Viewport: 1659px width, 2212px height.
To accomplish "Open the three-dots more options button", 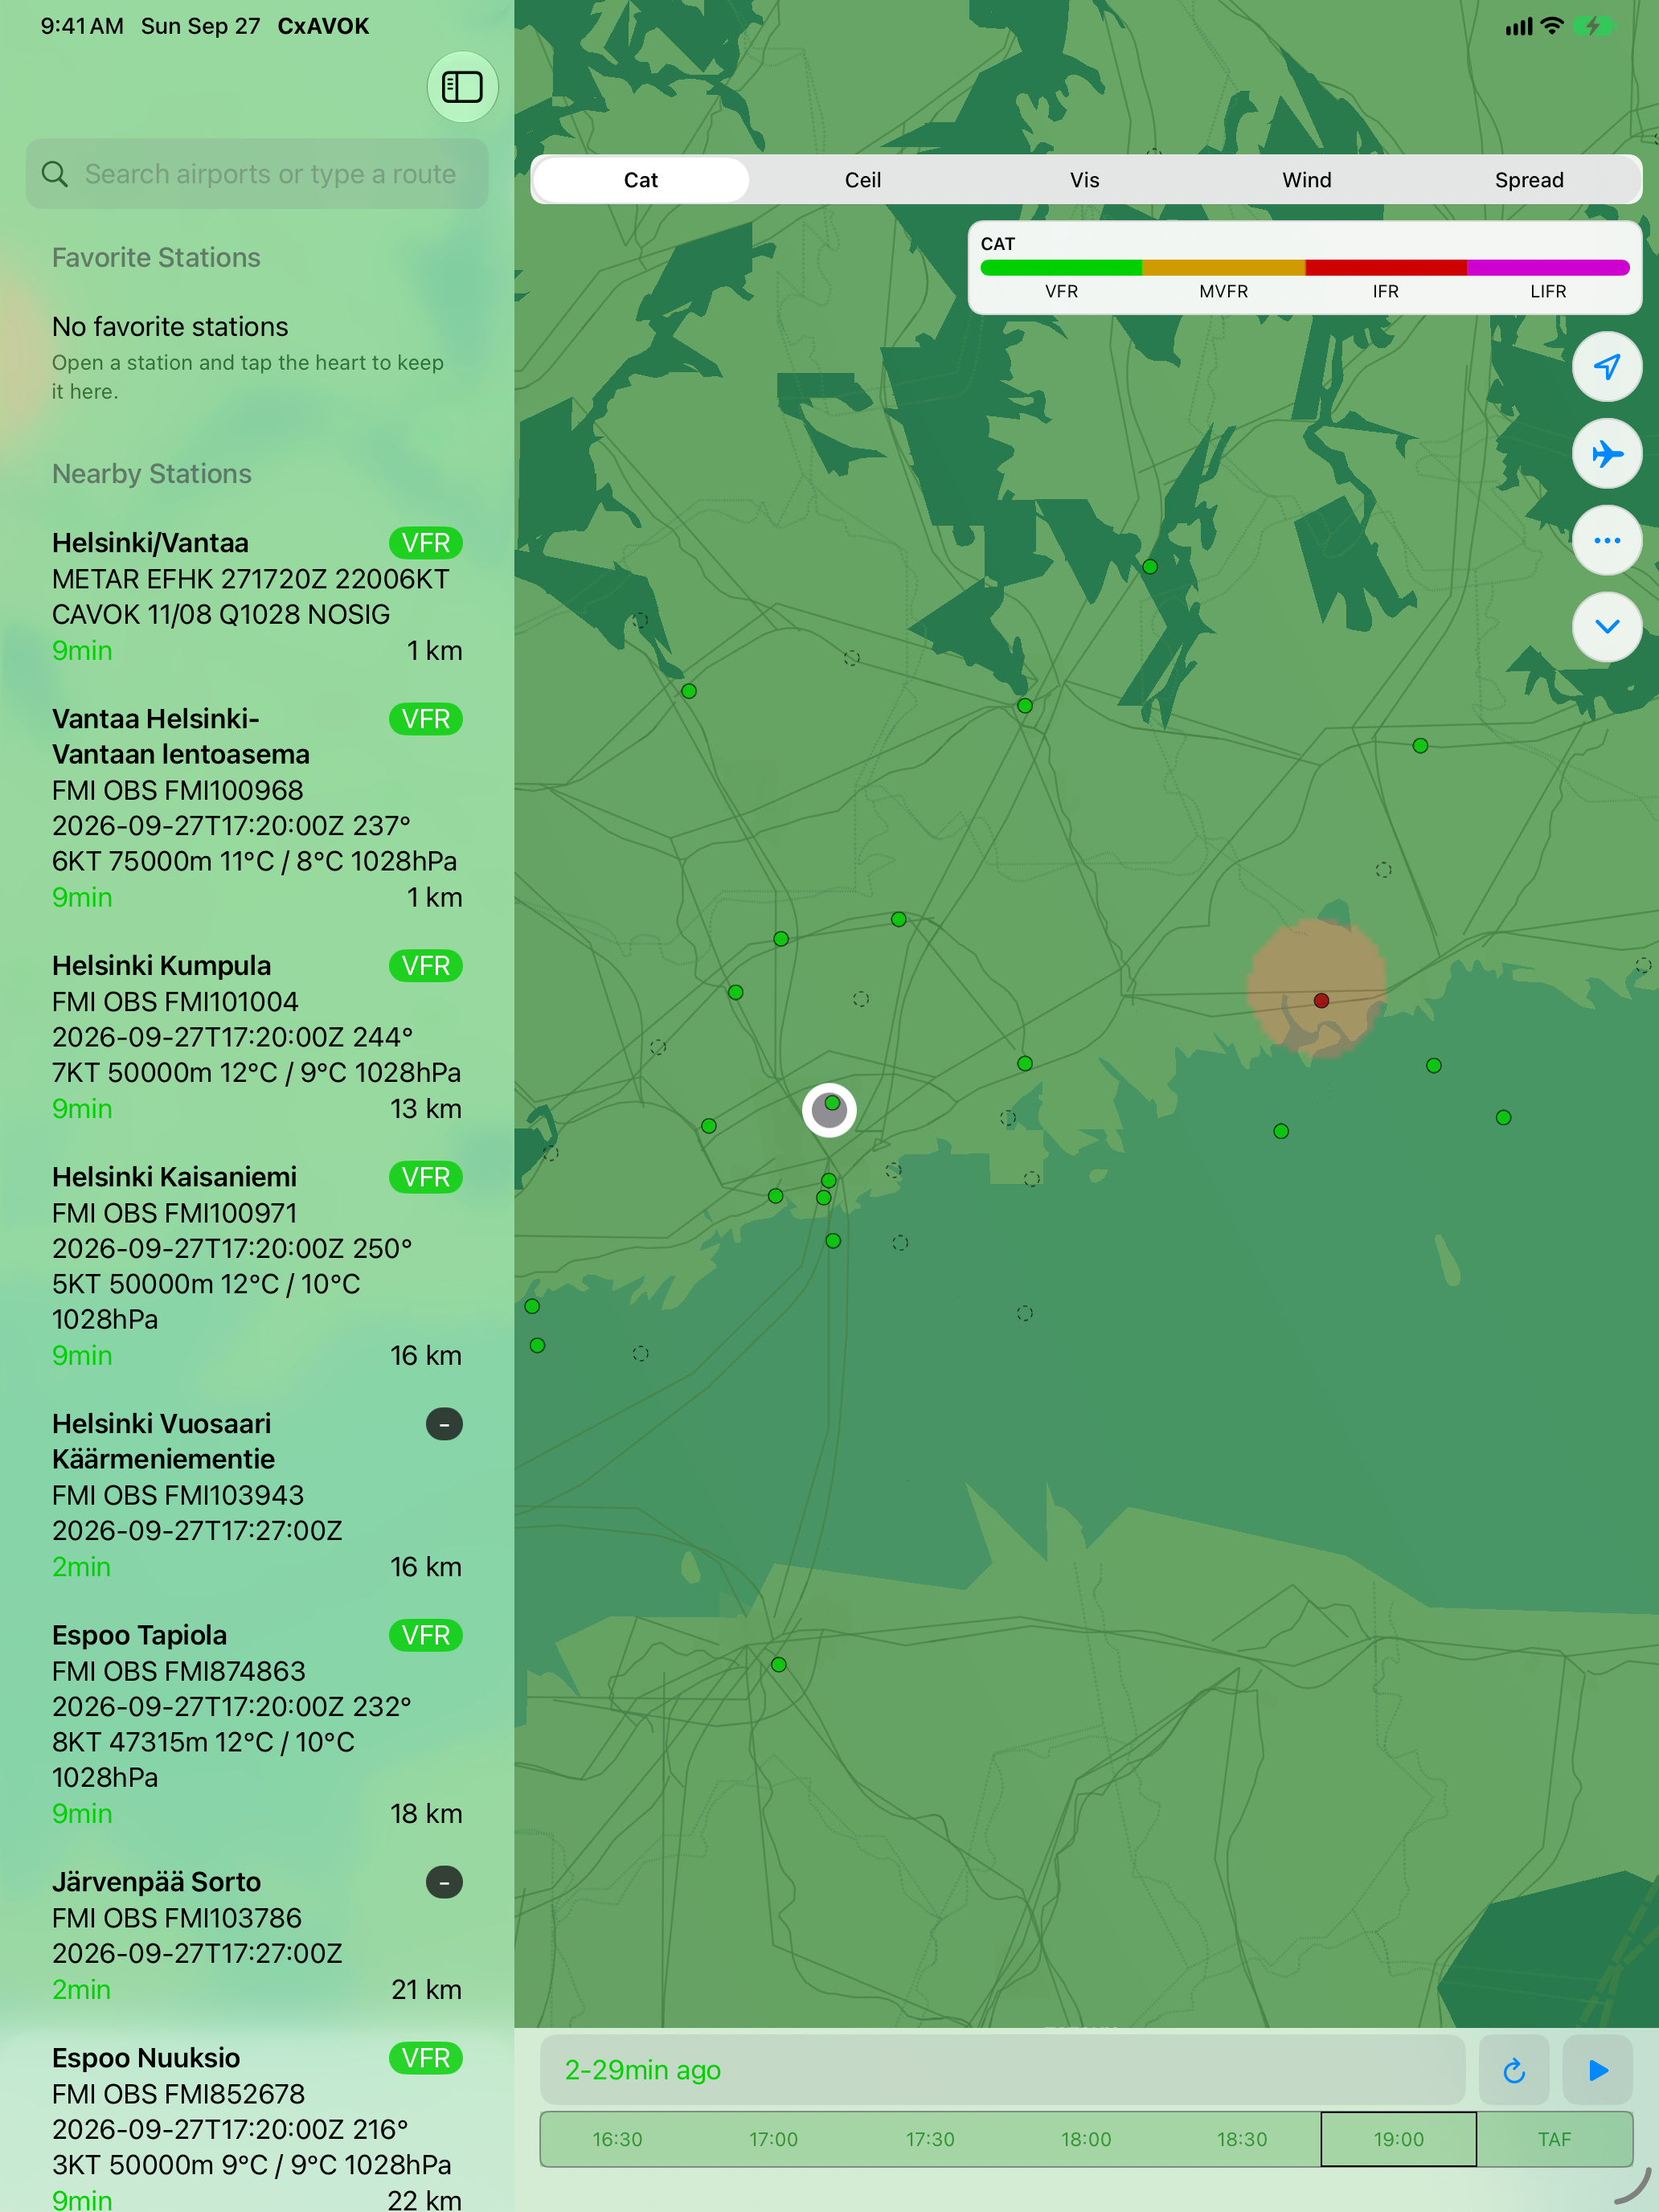I will (x=1606, y=540).
